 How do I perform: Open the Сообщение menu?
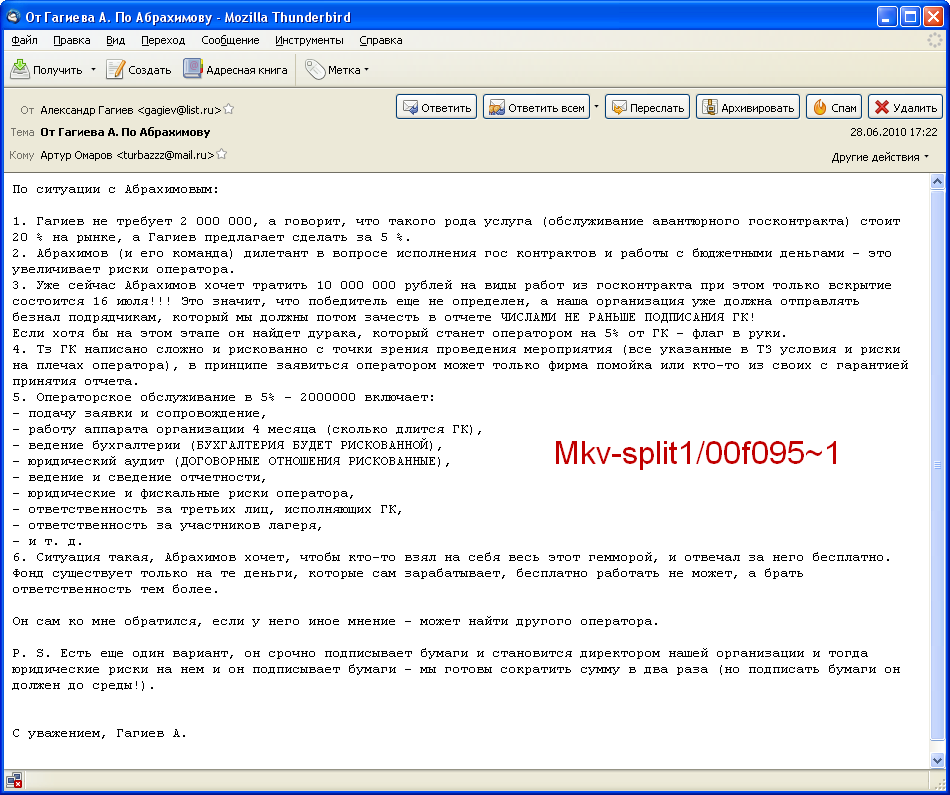tap(230, 40)
